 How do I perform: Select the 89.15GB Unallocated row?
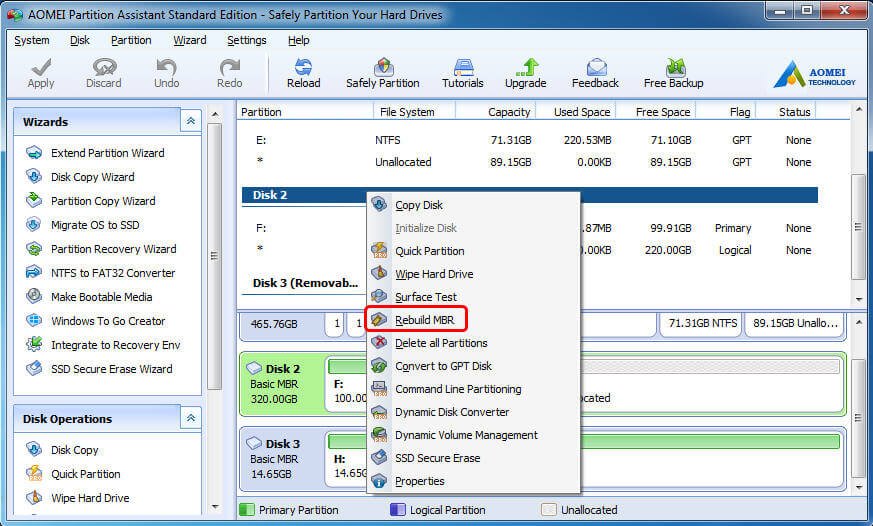[x=529, y=162]
